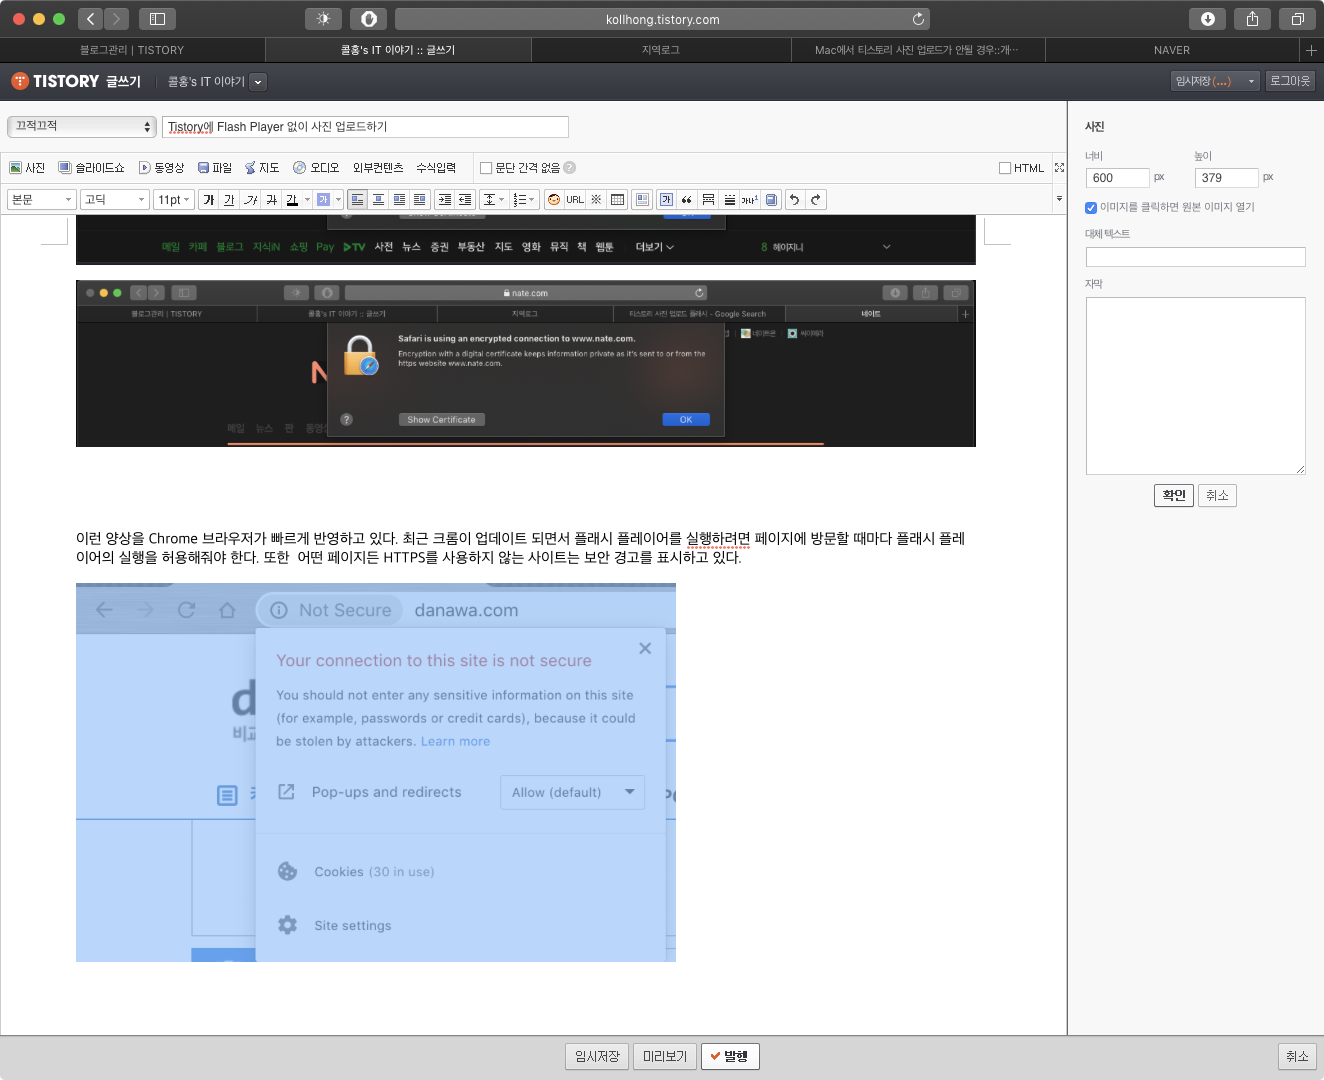Uncheck open original image on click
The height and width of the screenshot is (1080, 1324).
pos(1091,208)
